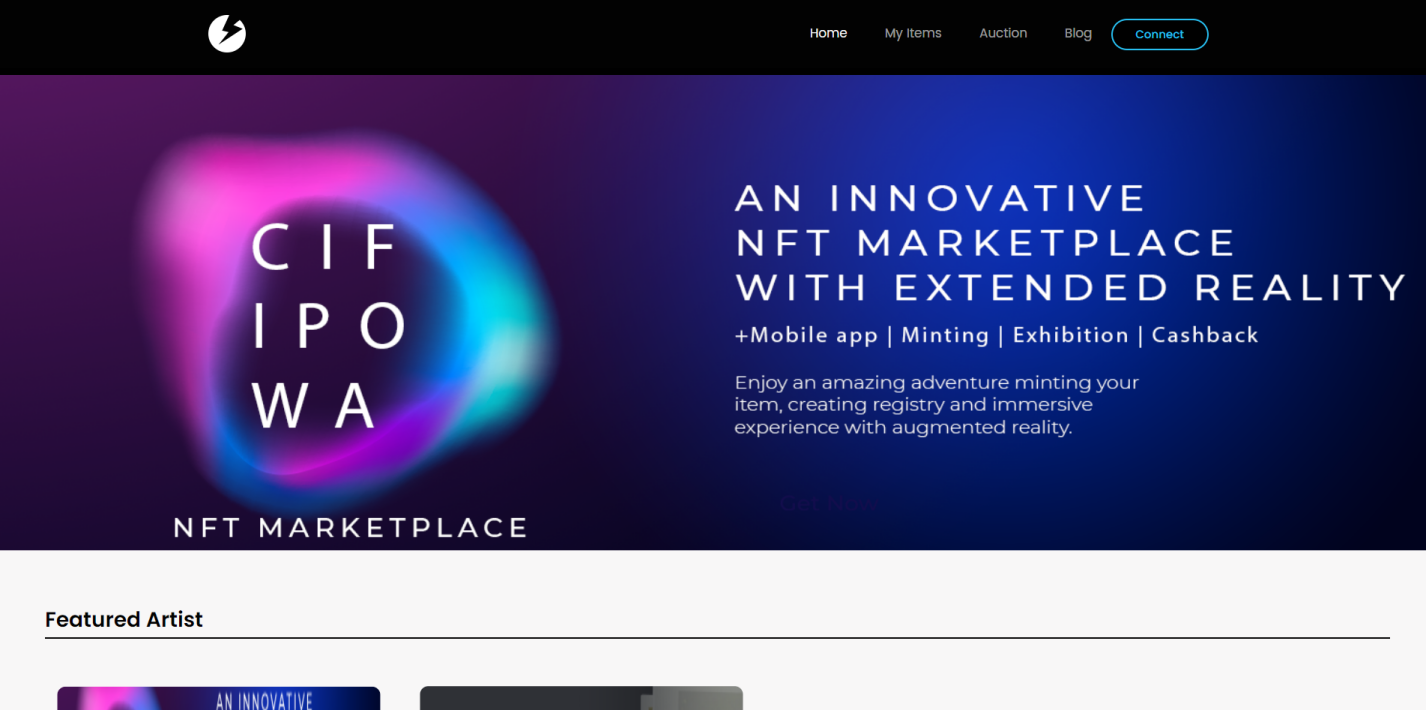Open the second dark featured artist card
Viewport: 1426px width, 710px height.
(x=581, y=698)
